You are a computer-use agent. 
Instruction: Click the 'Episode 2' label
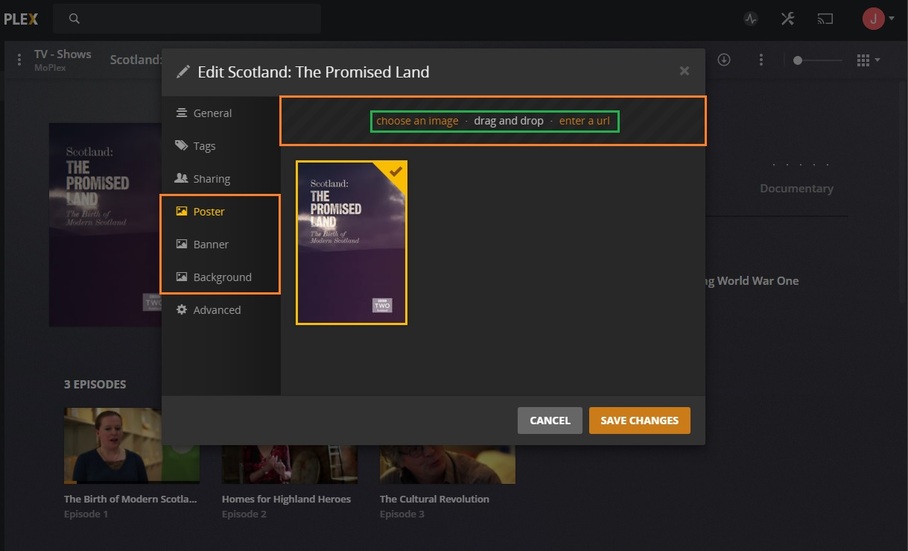tap(244, 514)
